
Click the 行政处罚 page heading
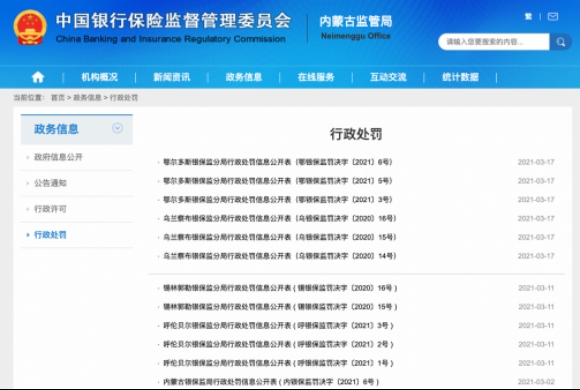(356, 134)
